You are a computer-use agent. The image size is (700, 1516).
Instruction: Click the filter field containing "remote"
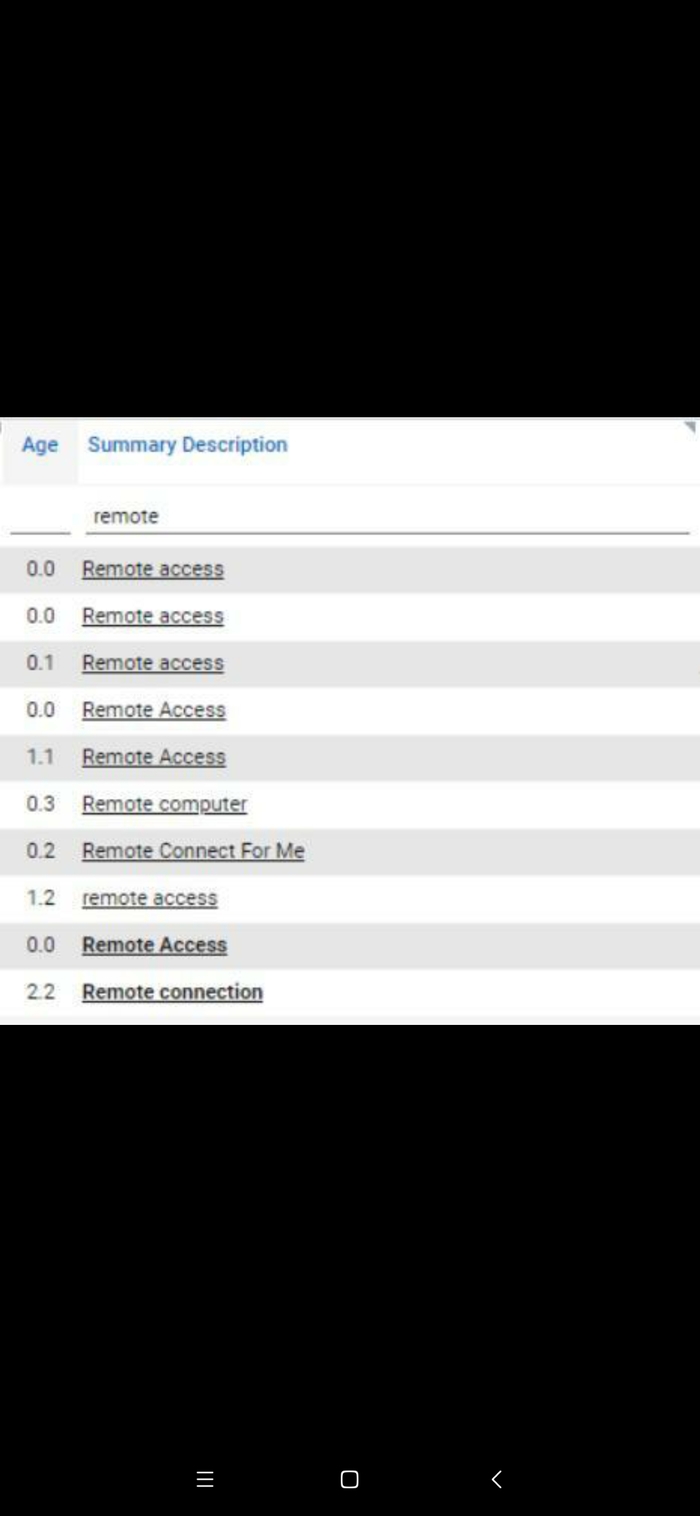(x=387, y=517)
